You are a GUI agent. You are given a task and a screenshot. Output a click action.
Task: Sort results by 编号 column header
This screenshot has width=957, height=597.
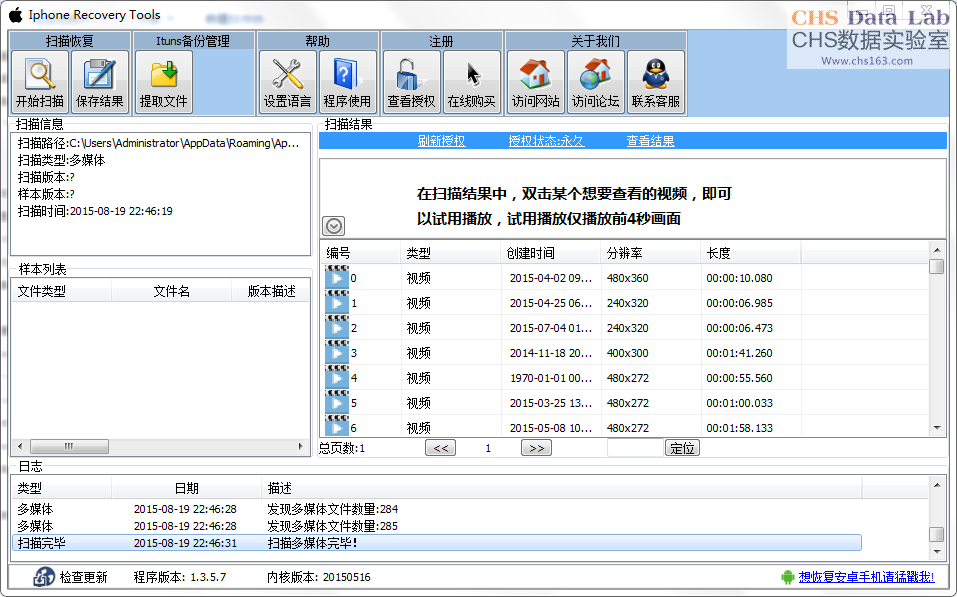coord(360,253)
